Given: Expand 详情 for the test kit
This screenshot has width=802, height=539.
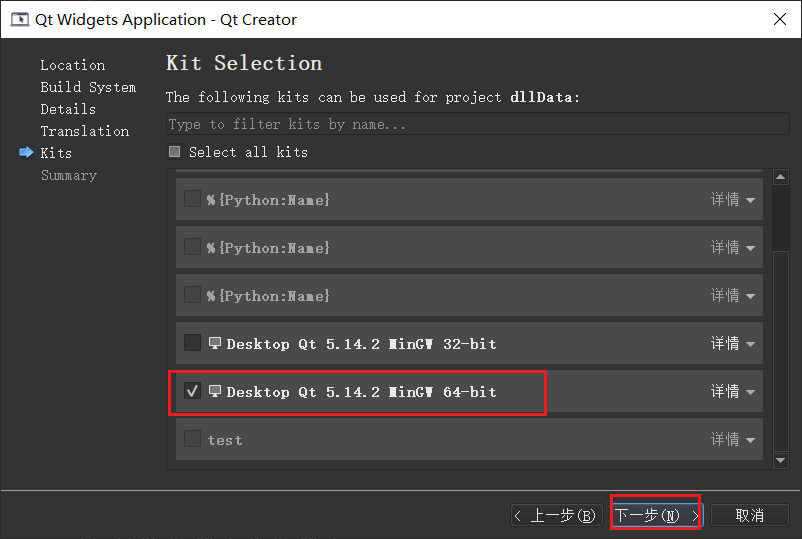Looking at the screenshot, I should click(x=732, y=439).
